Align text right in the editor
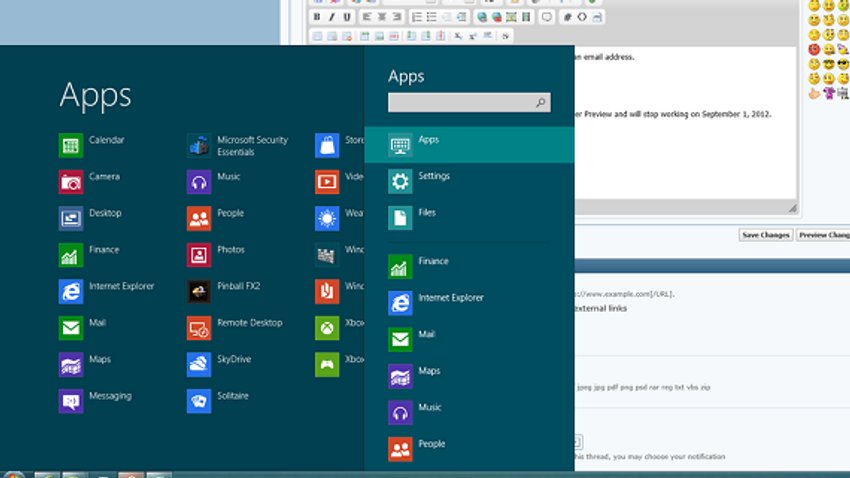The image size is (850, 478). point(397,17)
